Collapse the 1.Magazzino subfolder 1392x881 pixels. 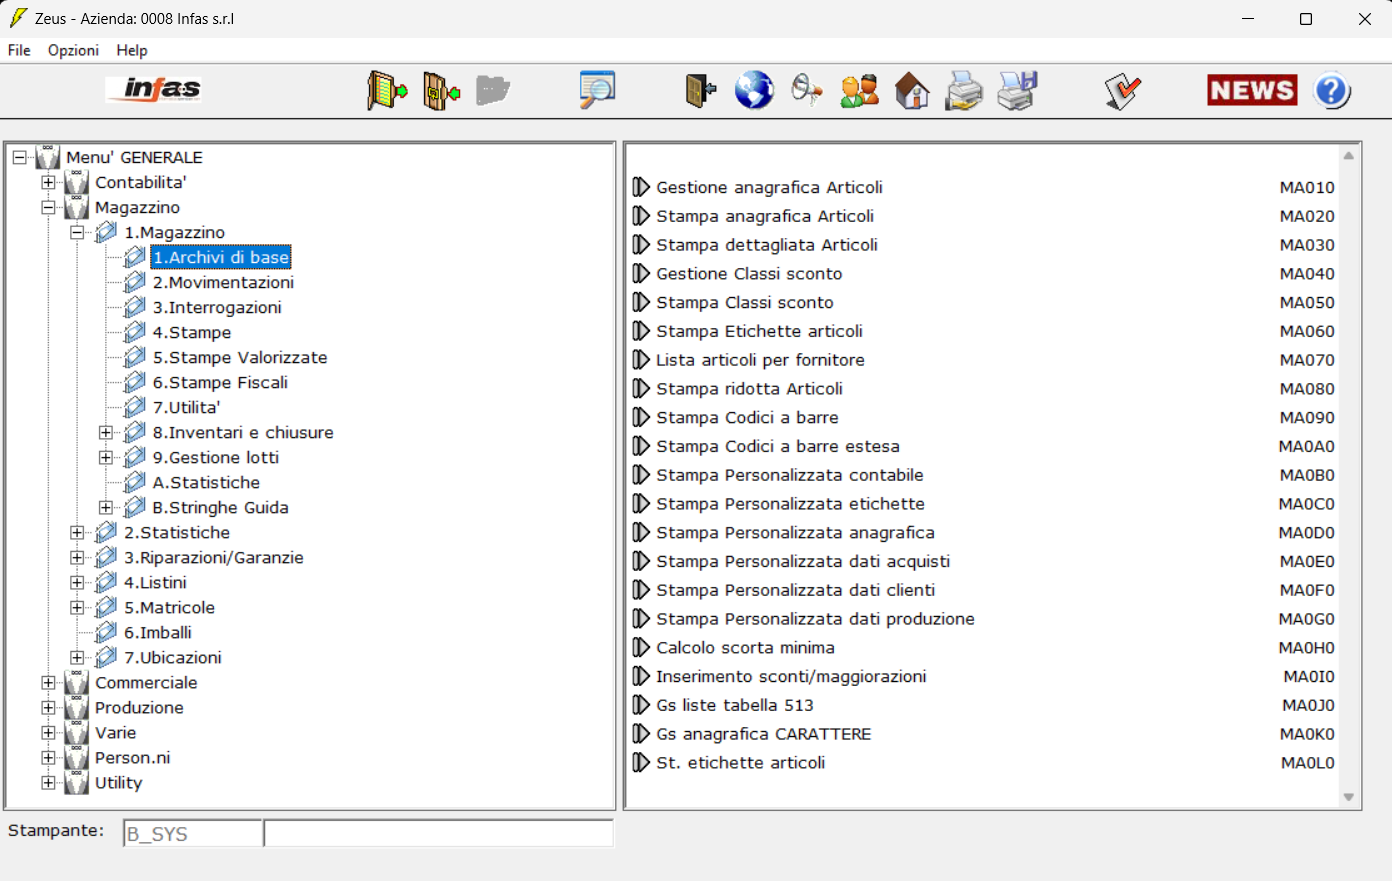77,232
